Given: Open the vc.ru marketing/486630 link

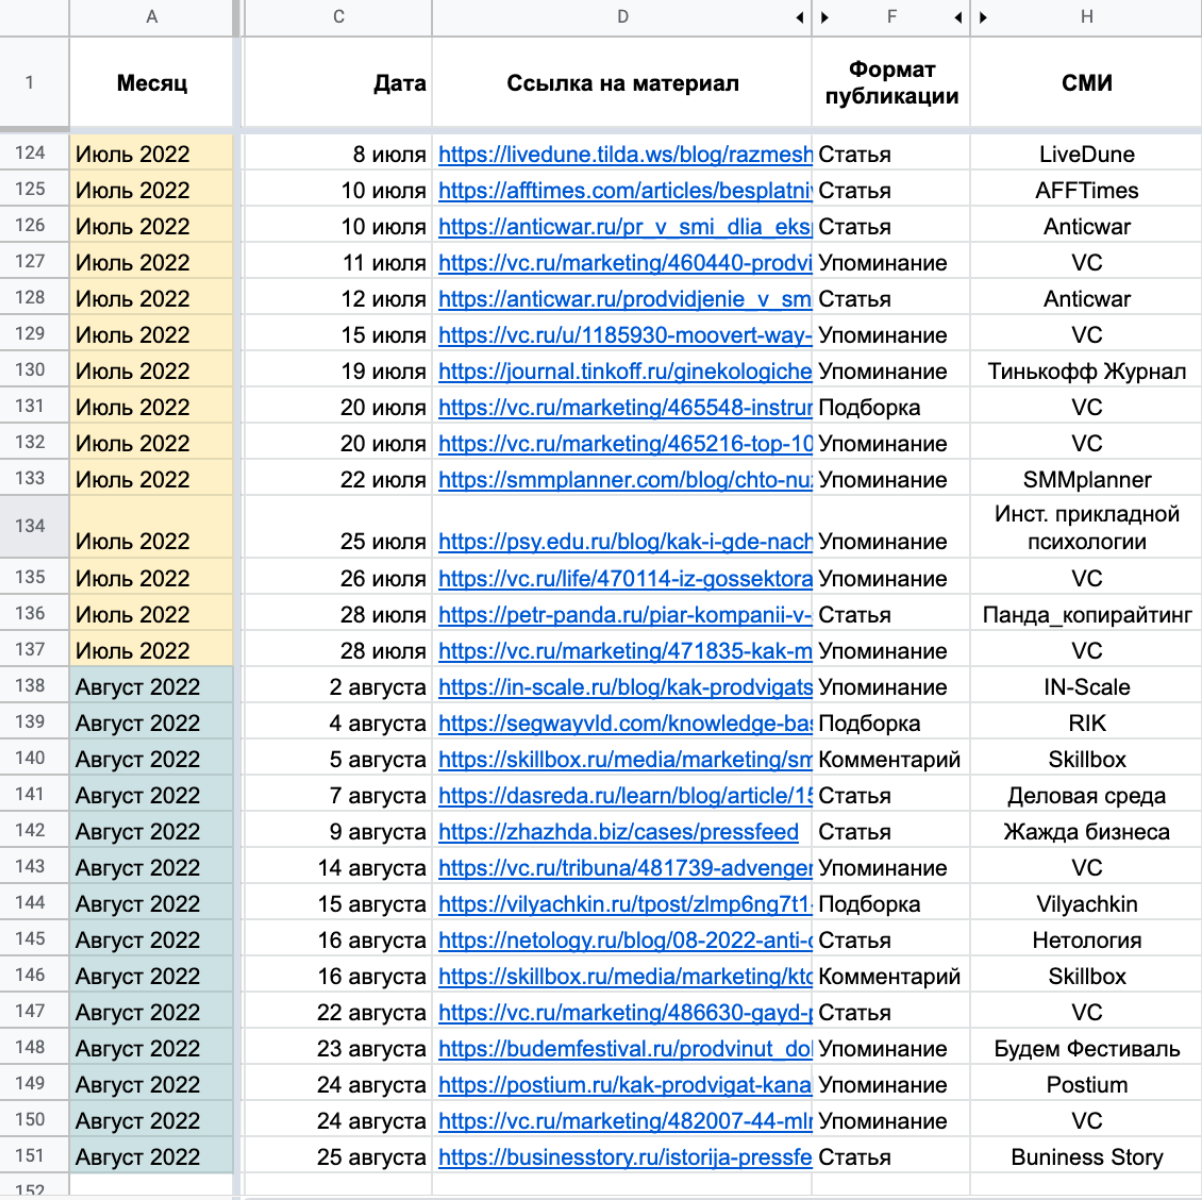Looking at the screenshot, I should tap(625, 1013).
